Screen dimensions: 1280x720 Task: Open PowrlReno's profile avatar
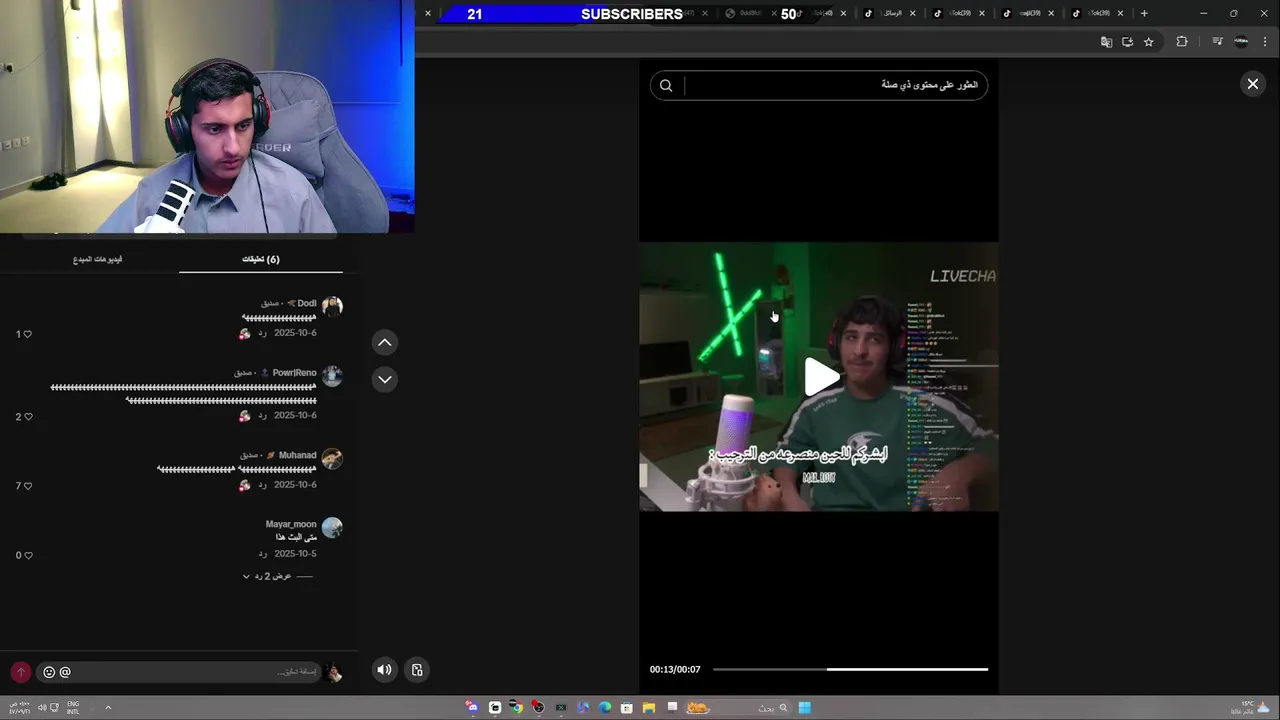[332, 376]
